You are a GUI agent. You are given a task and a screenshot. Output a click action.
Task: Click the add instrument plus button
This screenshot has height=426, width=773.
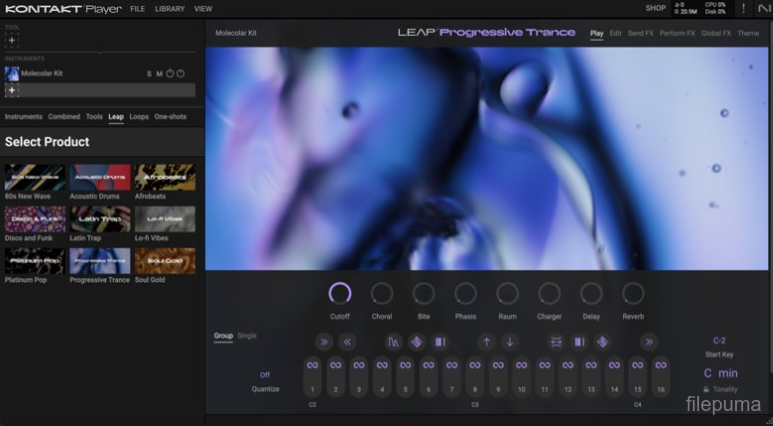point(12,90)
